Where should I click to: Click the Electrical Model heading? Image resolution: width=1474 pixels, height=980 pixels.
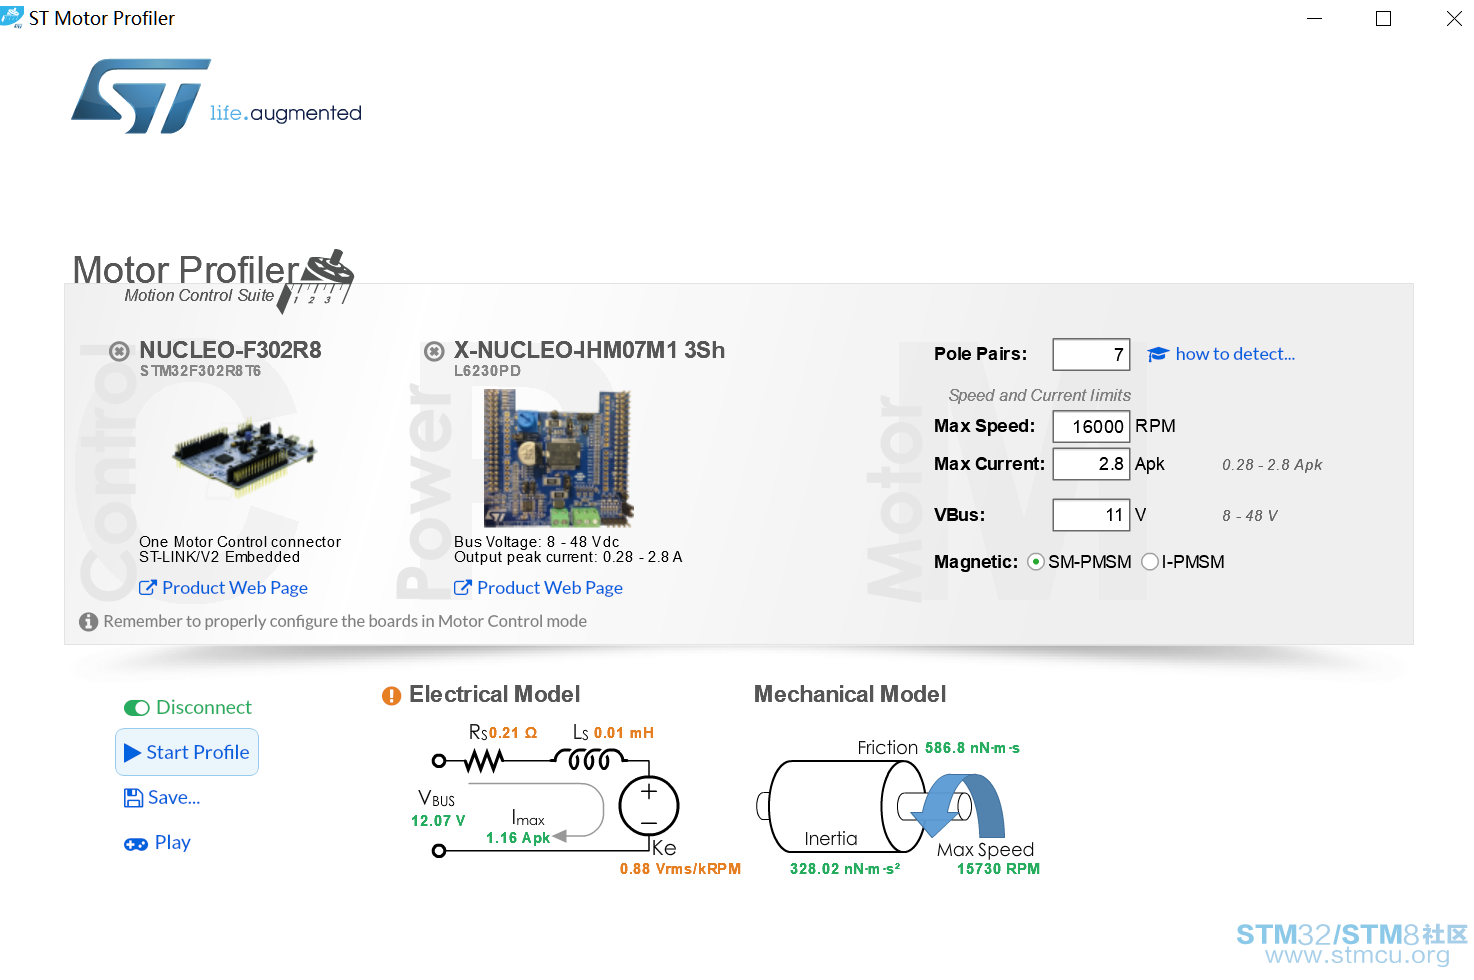pos(495,694)
